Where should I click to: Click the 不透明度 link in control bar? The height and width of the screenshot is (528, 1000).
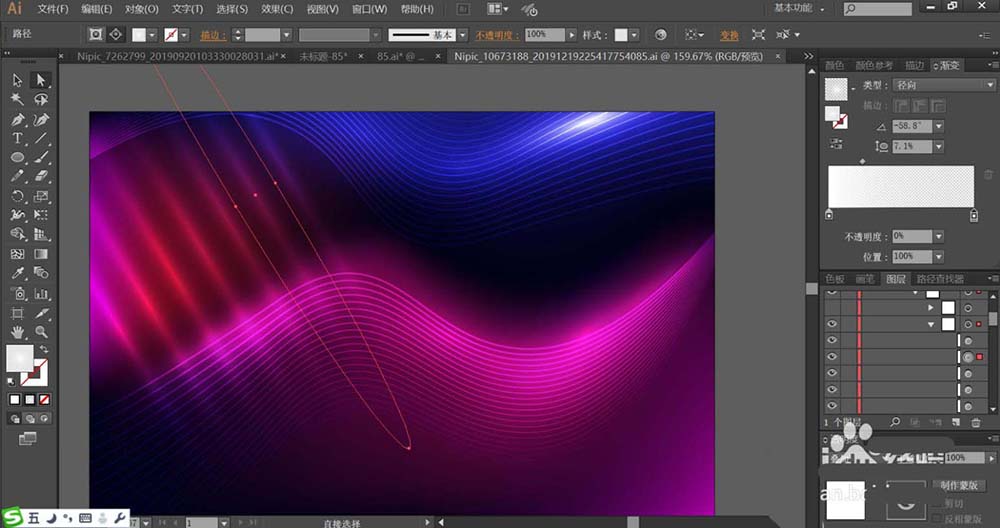[x=491, y=34]
